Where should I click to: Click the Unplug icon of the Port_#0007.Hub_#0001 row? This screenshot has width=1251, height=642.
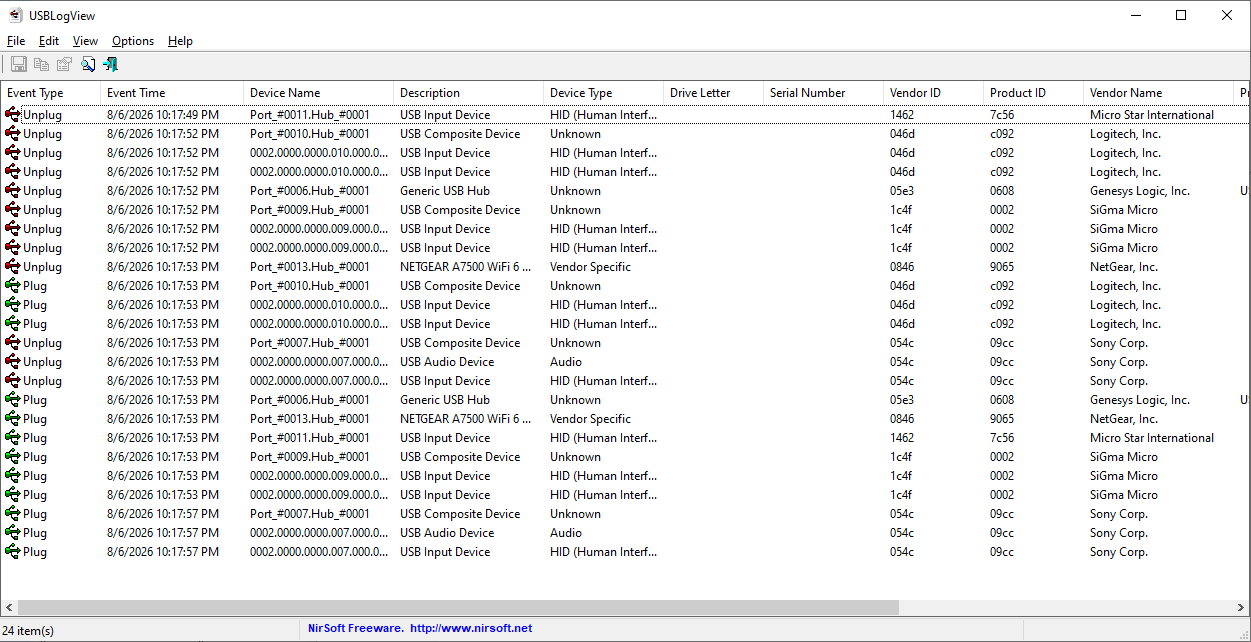[12, 343]
